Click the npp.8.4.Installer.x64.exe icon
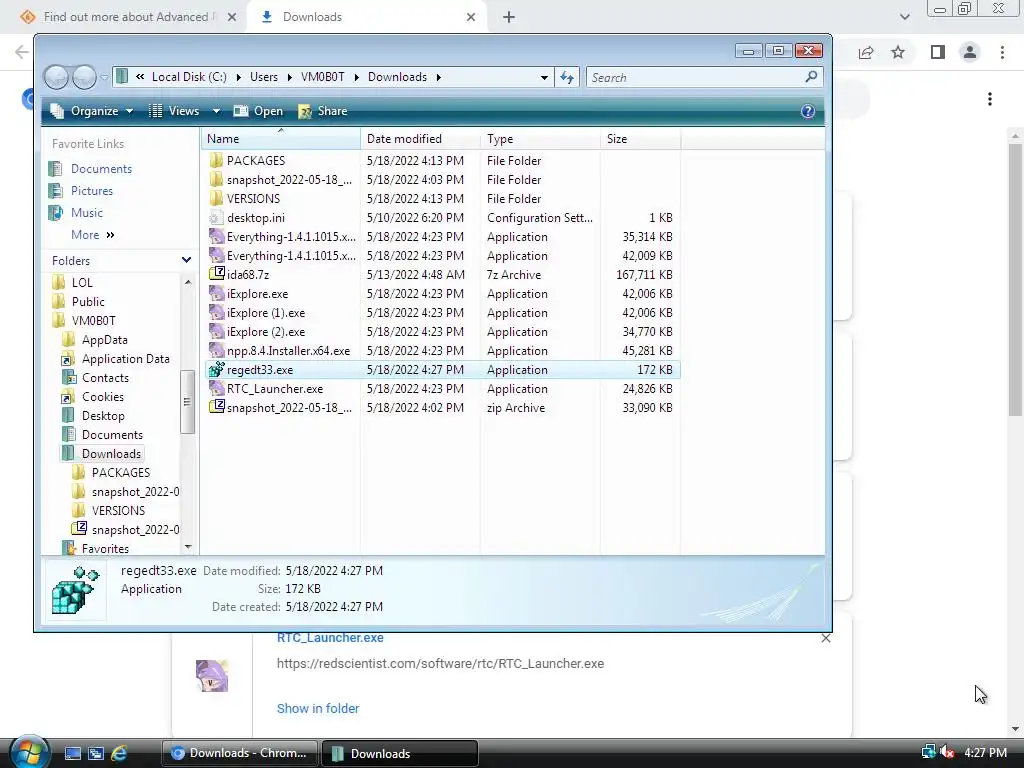Image resolution: width=1024 pixels, height=768 pixels. click(216, 351)
